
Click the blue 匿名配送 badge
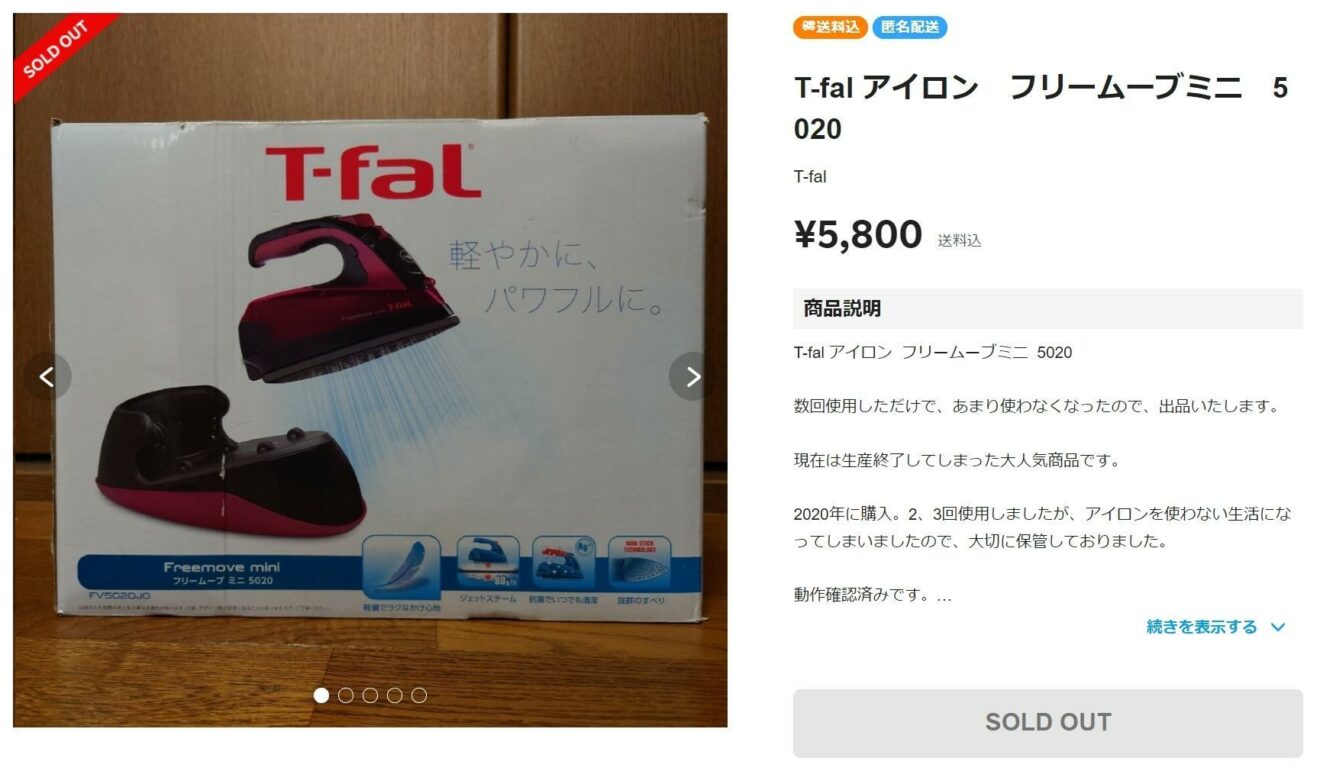point(909,27)
